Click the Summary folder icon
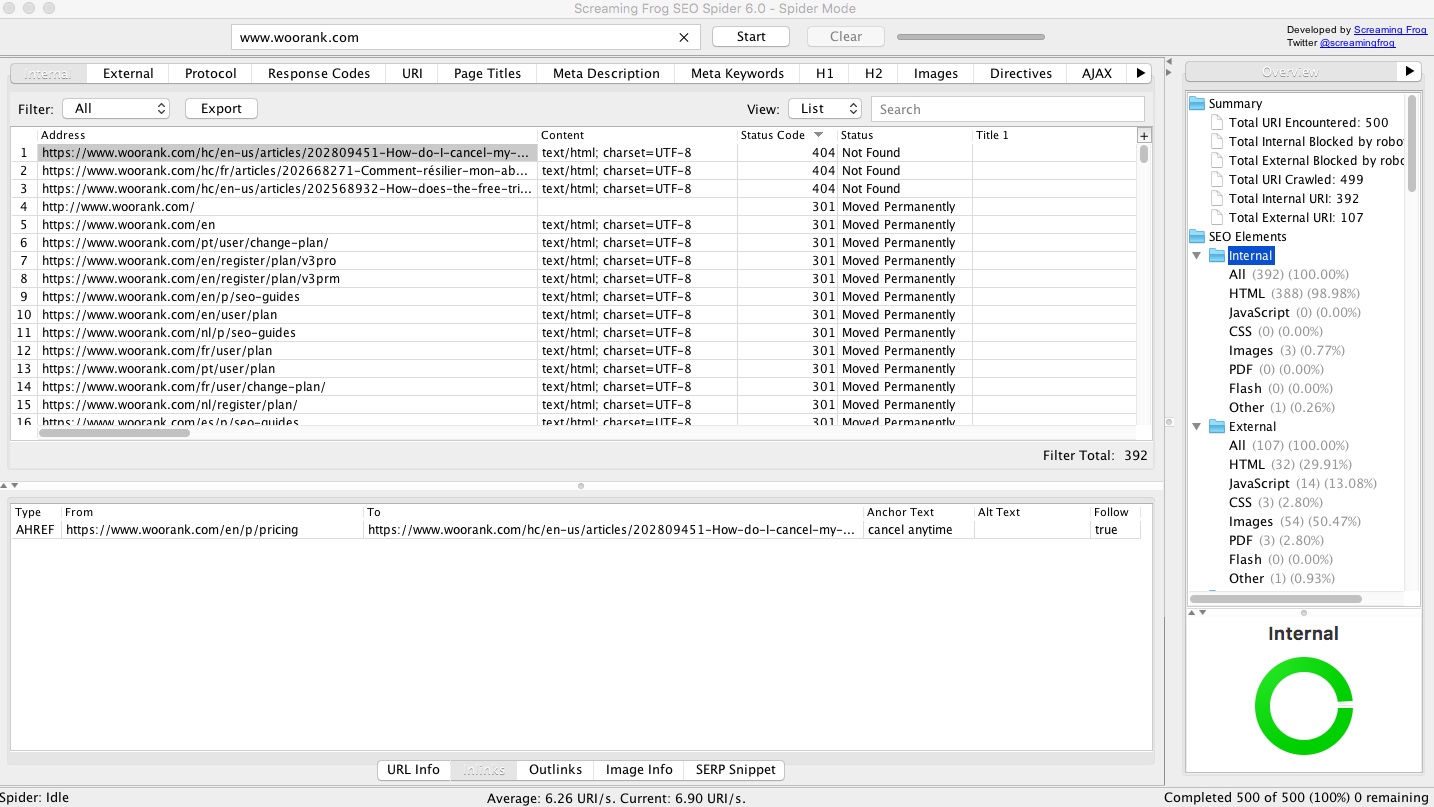1434x807 pixels. (x=1199, y=103)
